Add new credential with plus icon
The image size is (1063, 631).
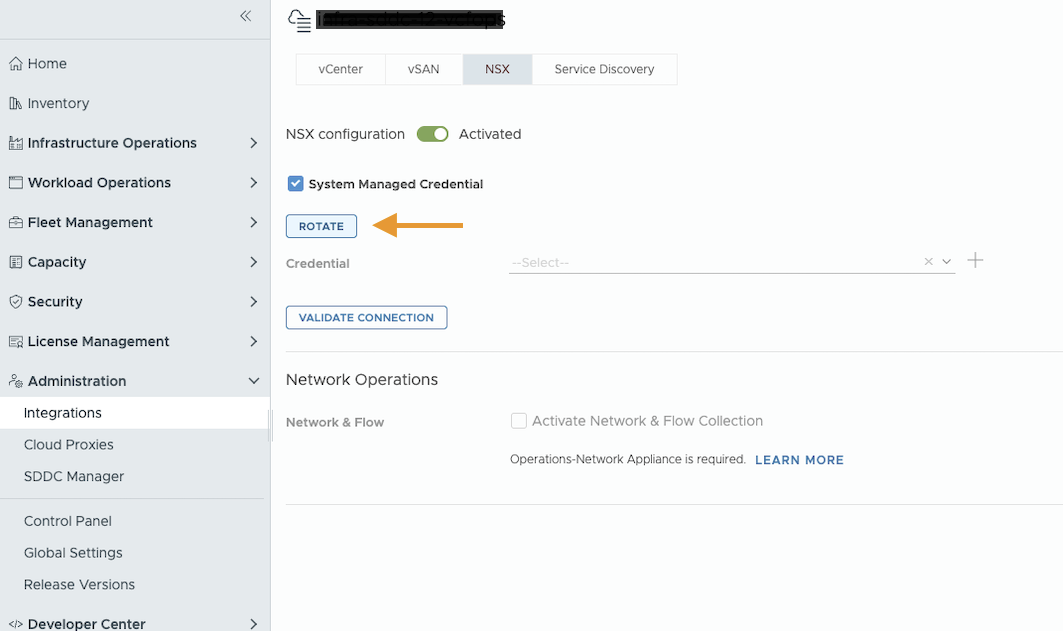976,261
